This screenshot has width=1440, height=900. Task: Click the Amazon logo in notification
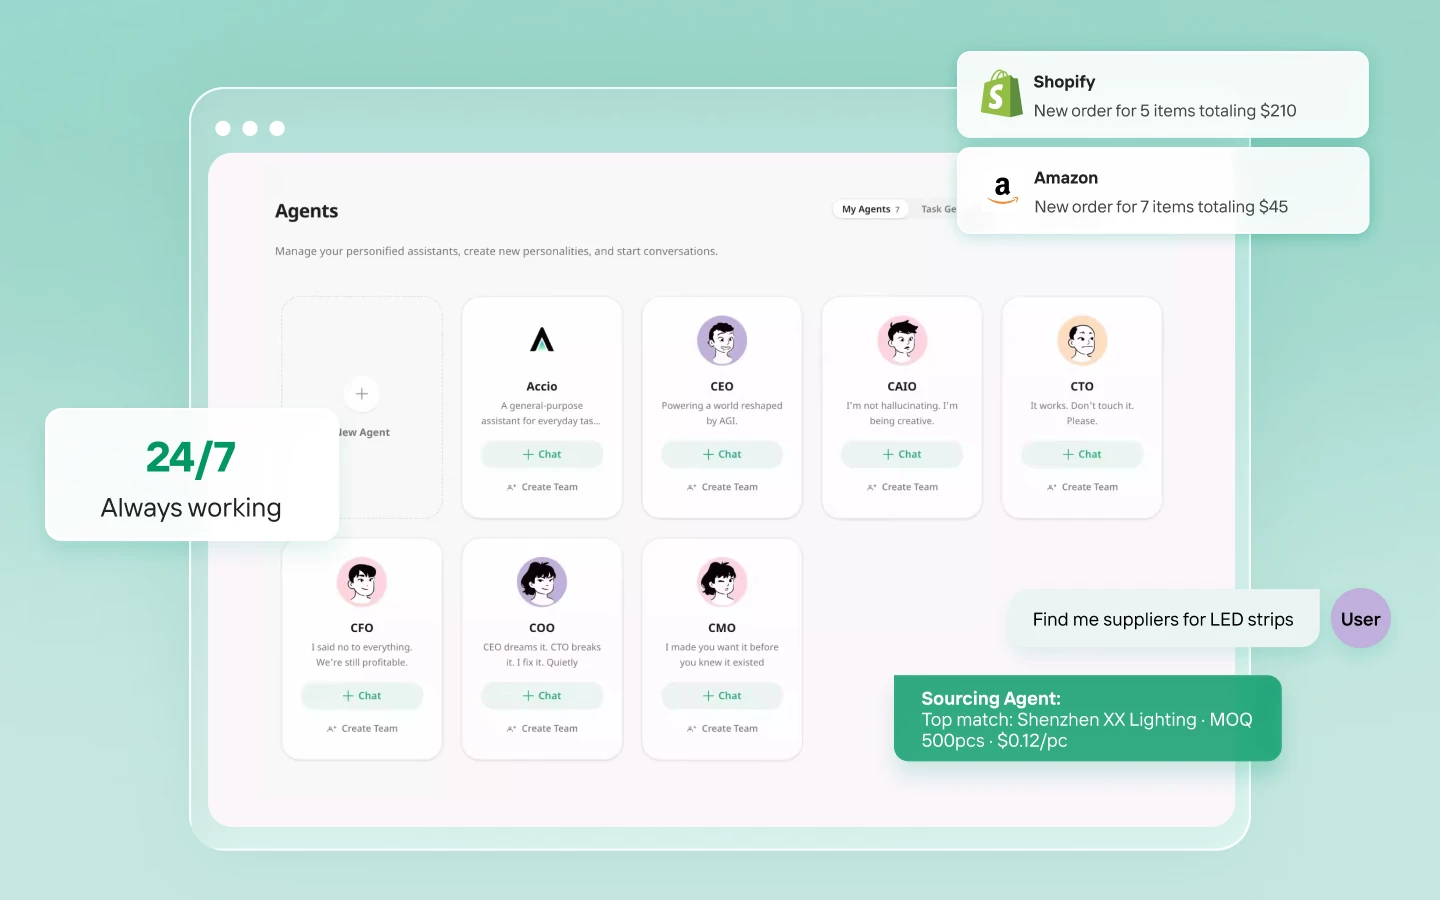click(x=1002, y=190)
